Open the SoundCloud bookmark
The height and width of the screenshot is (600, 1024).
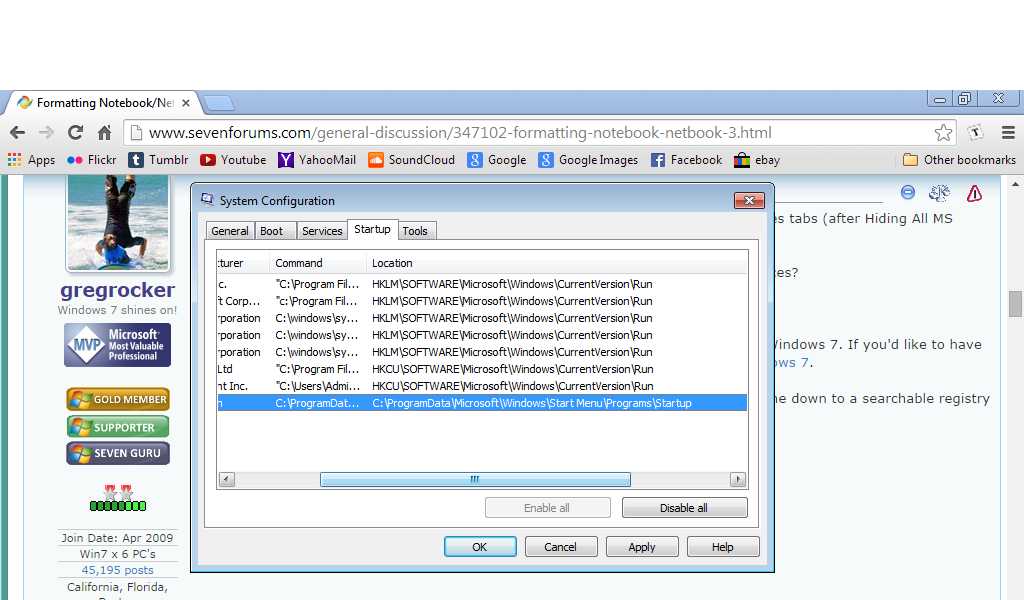point(411,160)
